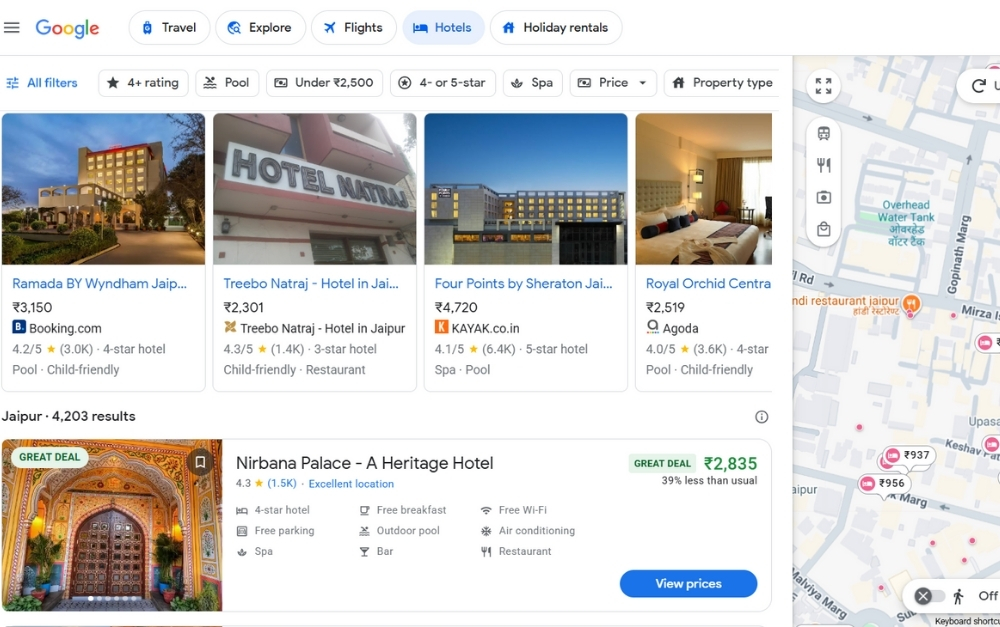Save Nirbana Palace with the bookmark icon
This screenshot has height=627, width=1000.
199,461
